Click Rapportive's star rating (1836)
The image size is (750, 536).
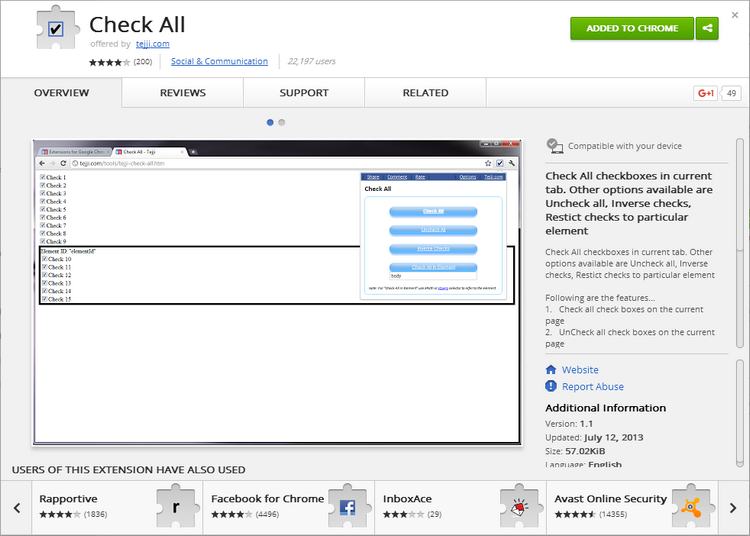point(73,514)
